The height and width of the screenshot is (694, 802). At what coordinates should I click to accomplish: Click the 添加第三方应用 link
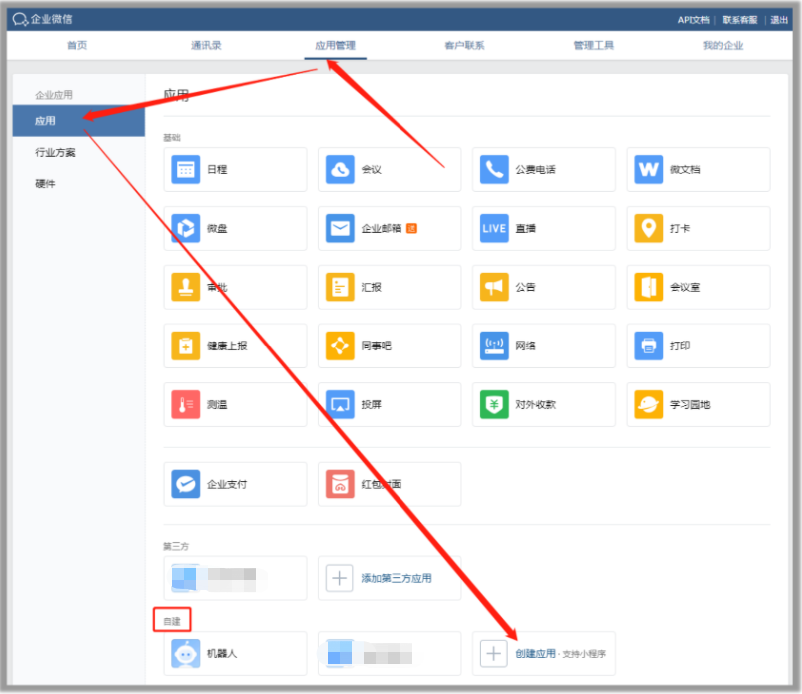(396, 578)
